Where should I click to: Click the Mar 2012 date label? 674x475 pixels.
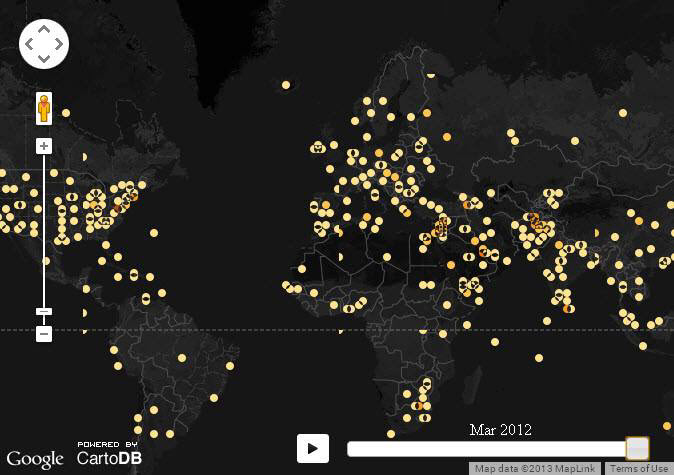pos(500,430)
